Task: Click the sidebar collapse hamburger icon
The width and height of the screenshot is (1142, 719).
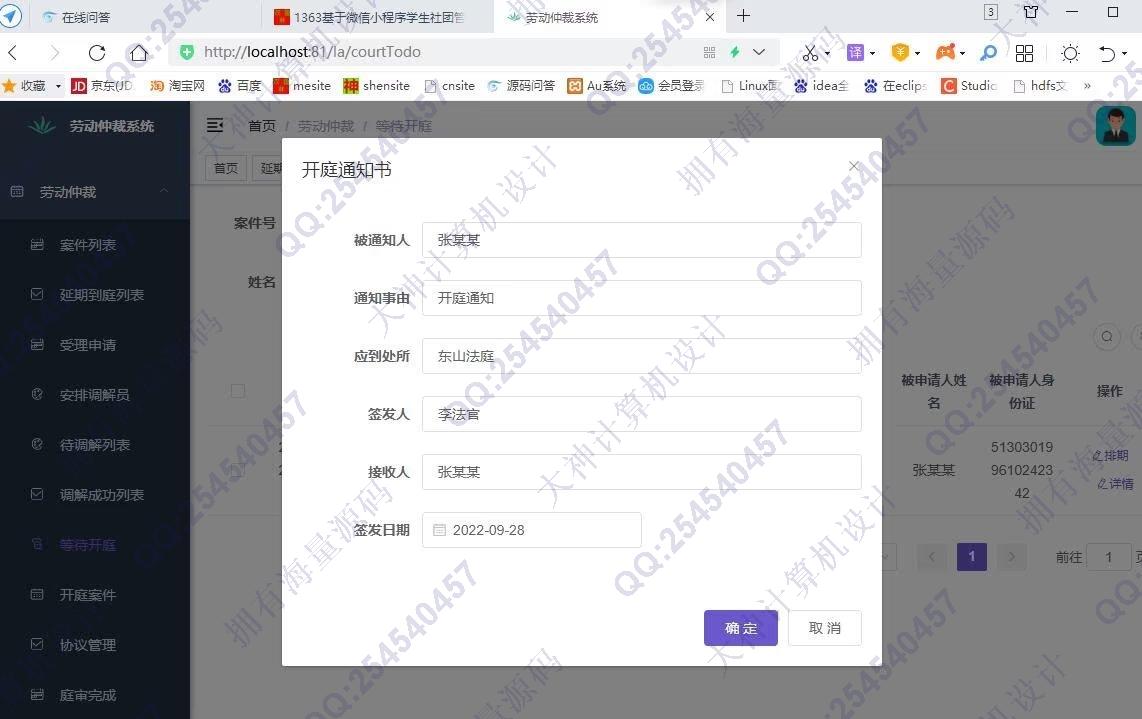Action: (215, 125)
